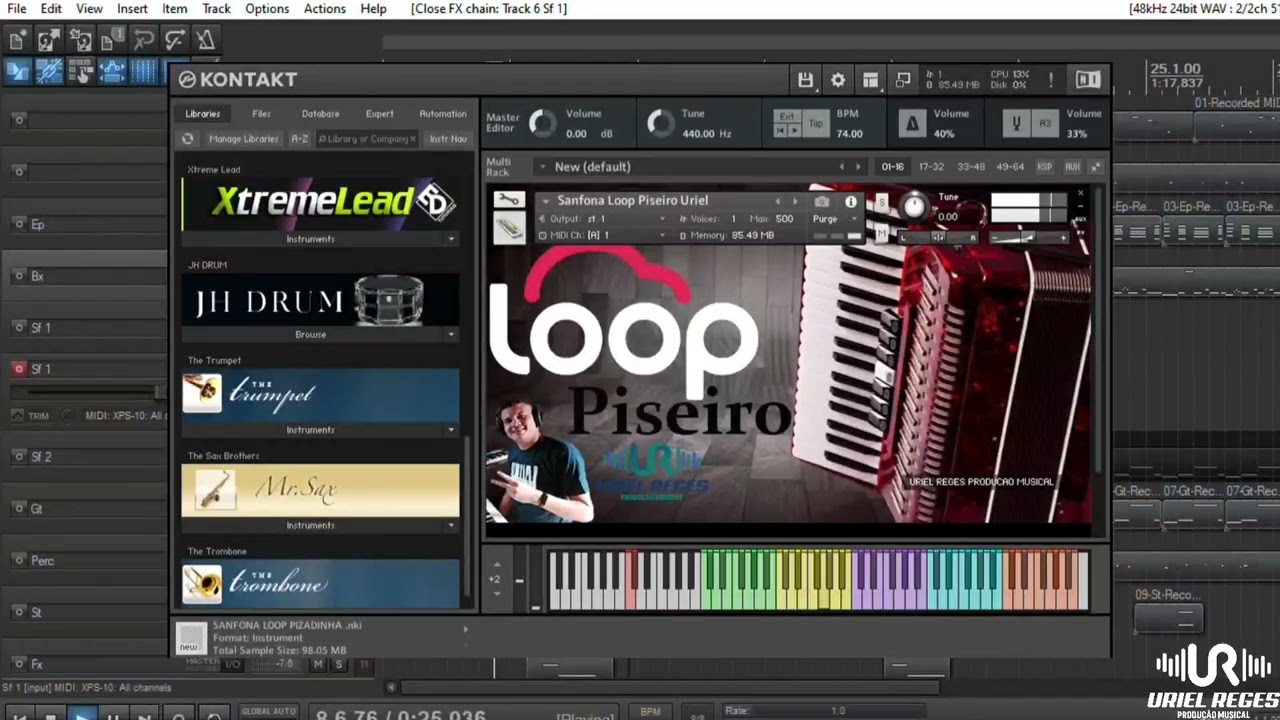
Task: Open instrument edit wrench icon
Action: (x=508, y=200)
